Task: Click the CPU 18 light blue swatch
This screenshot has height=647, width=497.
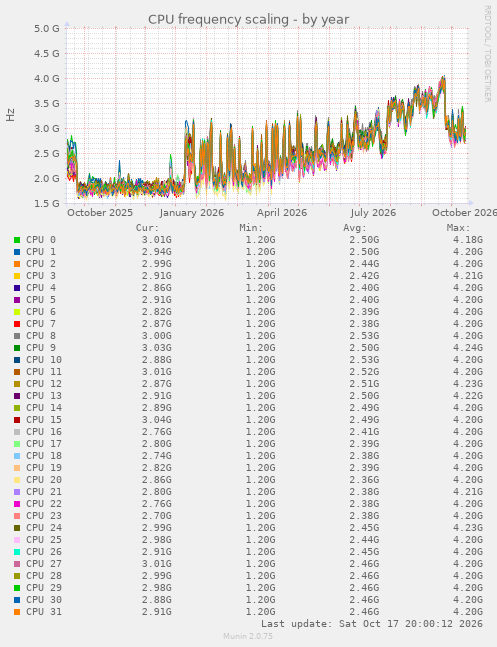Action: click(17, 456)
